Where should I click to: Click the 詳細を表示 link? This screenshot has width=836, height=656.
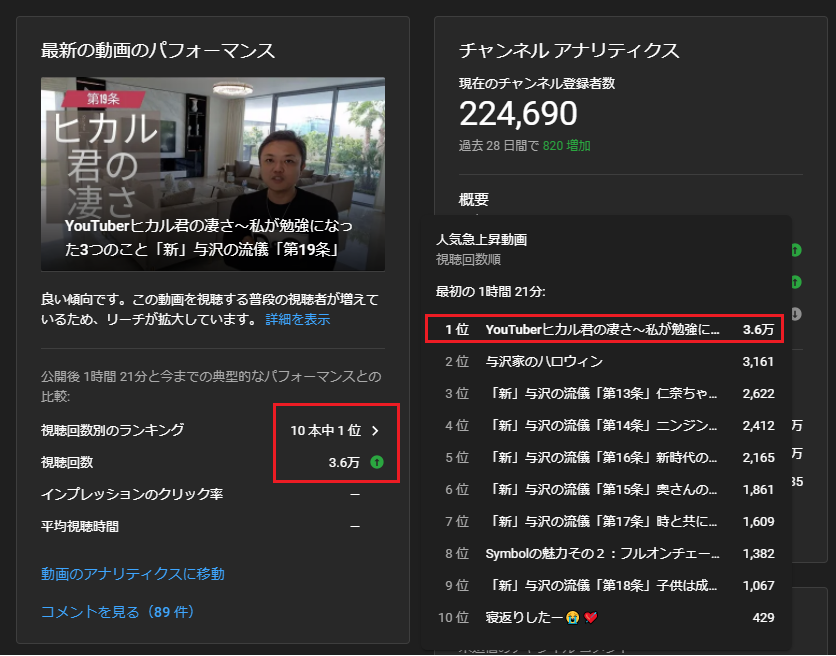click(x=298, y=319)
